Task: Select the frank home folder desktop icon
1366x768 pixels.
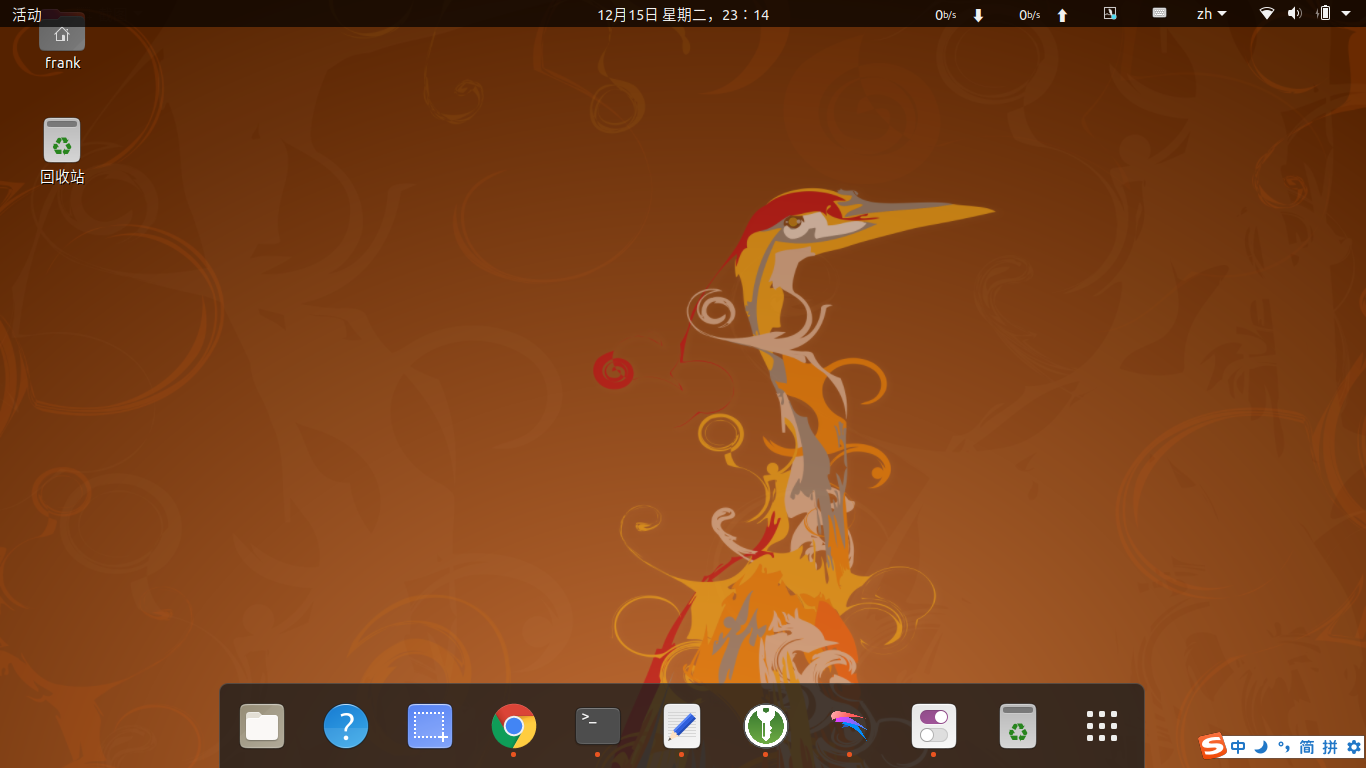Action: 62,41
